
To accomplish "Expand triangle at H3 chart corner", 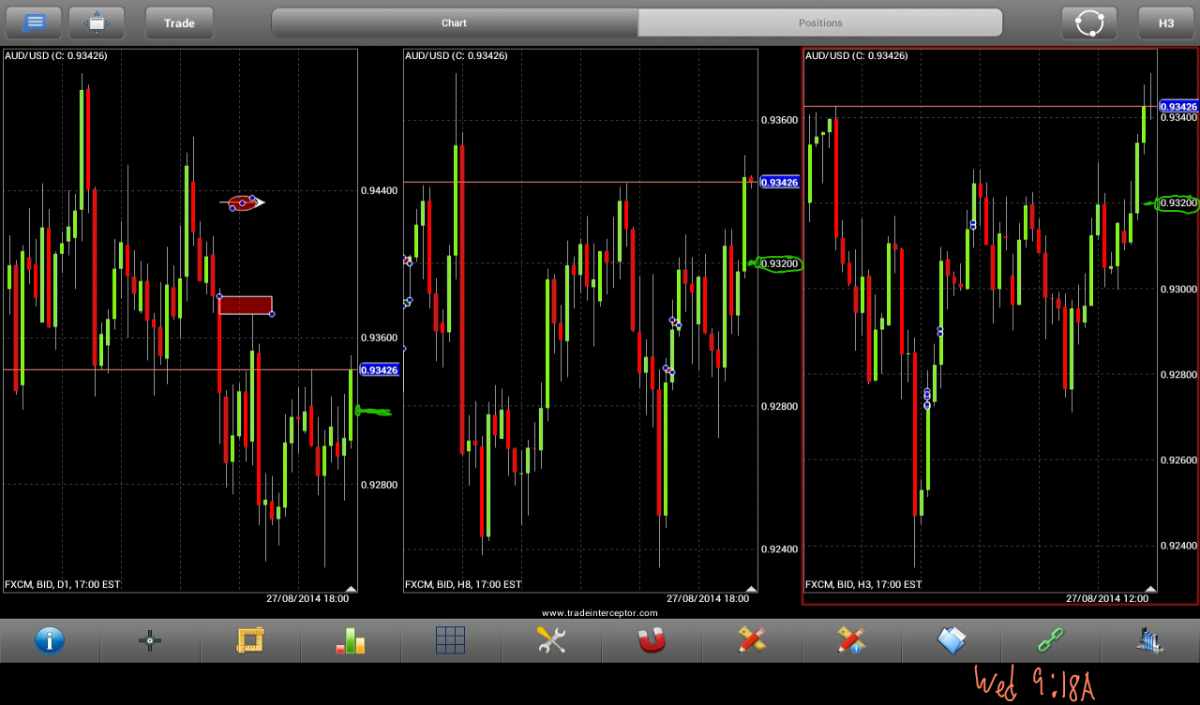I will coord(1150,589).
